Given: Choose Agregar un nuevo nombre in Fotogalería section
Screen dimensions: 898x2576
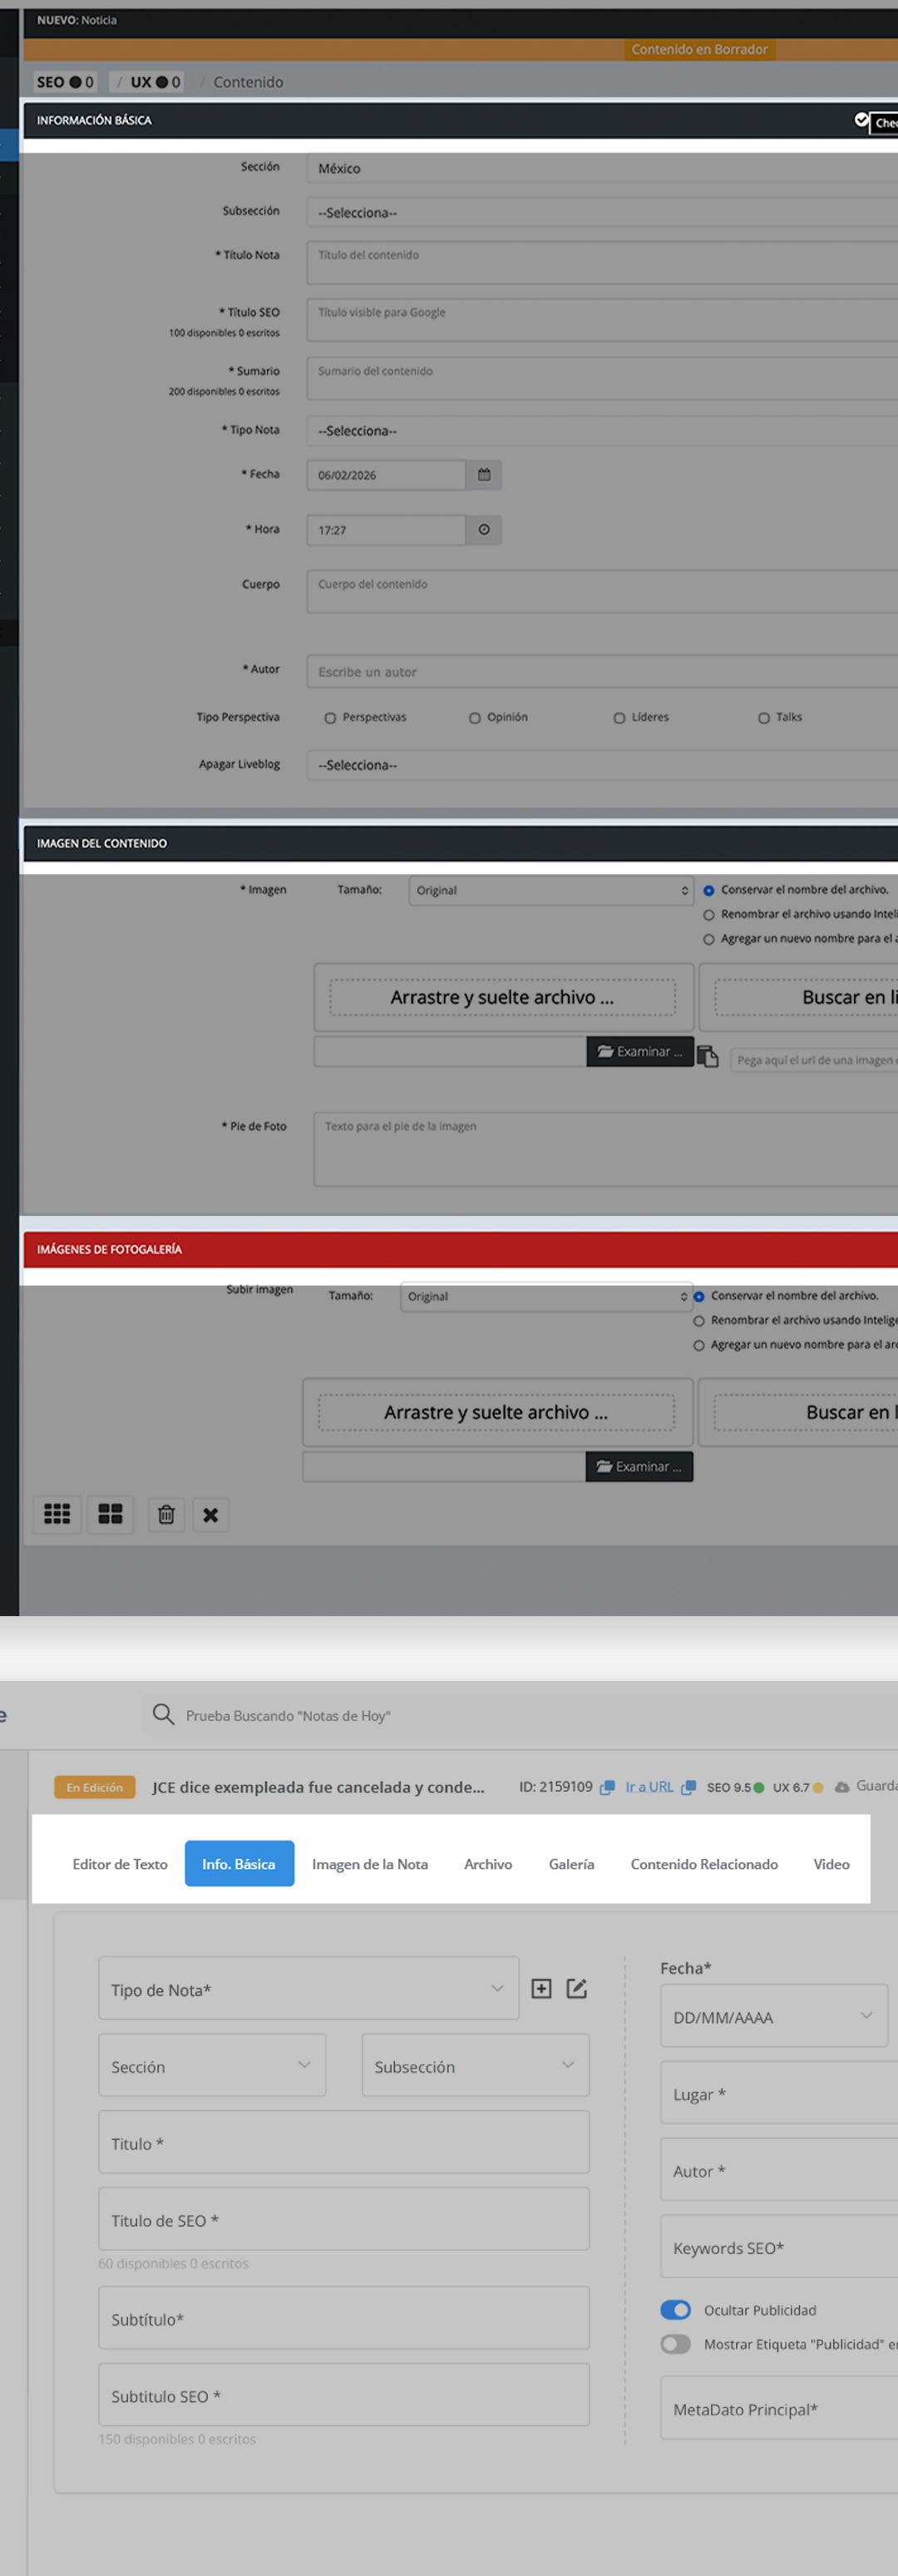Looking at the screenshot, I should click(x=699, y=1345).
